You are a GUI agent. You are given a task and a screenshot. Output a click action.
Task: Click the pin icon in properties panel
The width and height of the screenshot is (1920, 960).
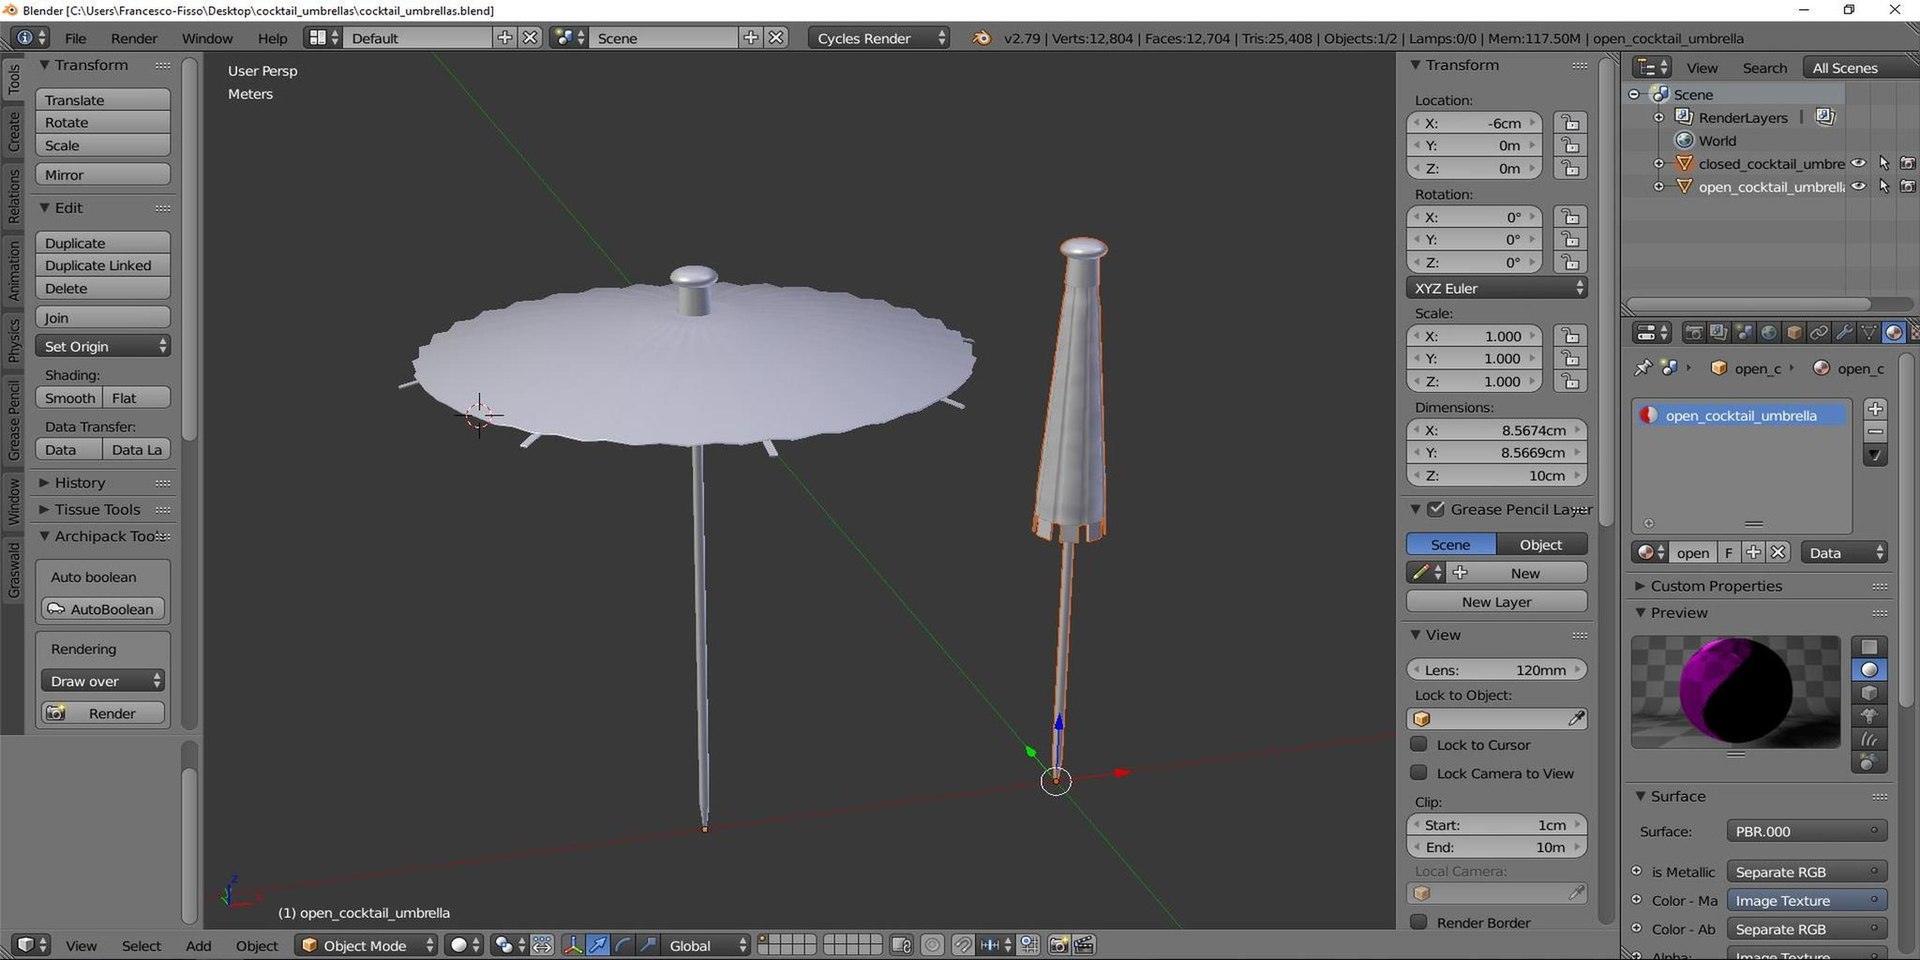coord(1642,368)
